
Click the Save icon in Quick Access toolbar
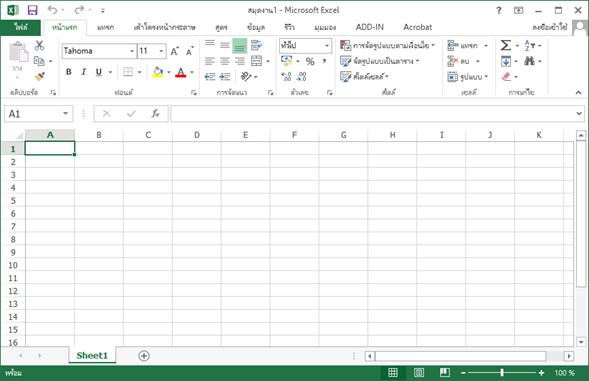click(33, 10)
